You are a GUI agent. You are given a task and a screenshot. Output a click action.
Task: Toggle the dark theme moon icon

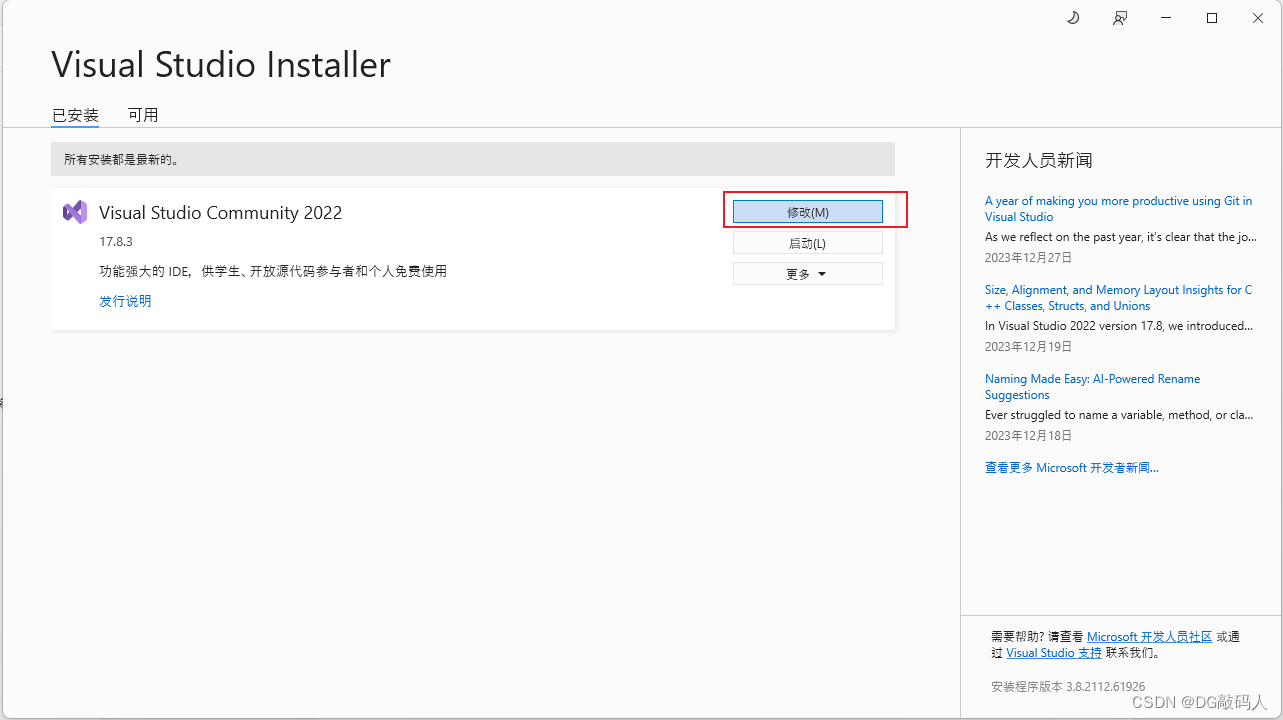(x=1074, y=18)
